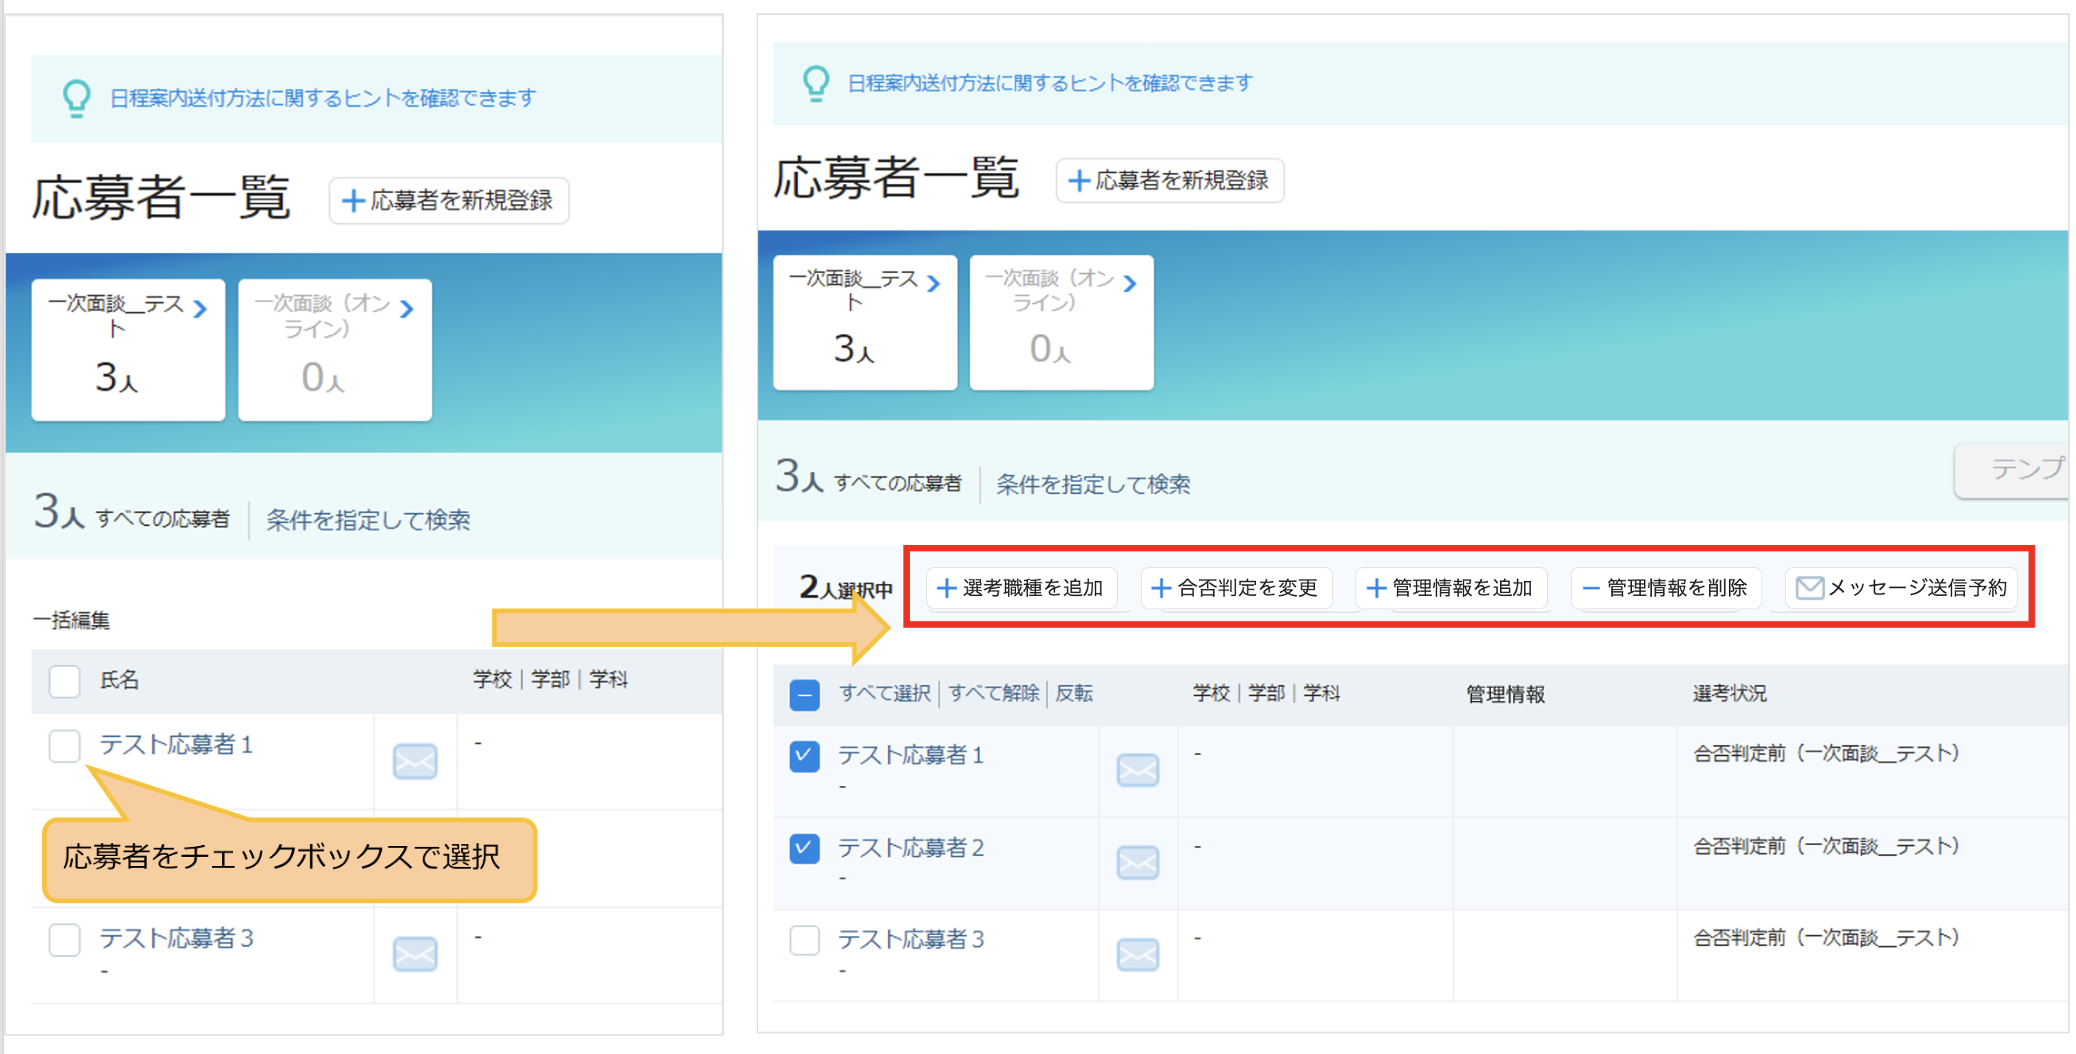Open テスト応募者2 name link in right panel
The height and width of the screenshot is (1054, 2076).
pyautogui.click(x=911, y=848)
